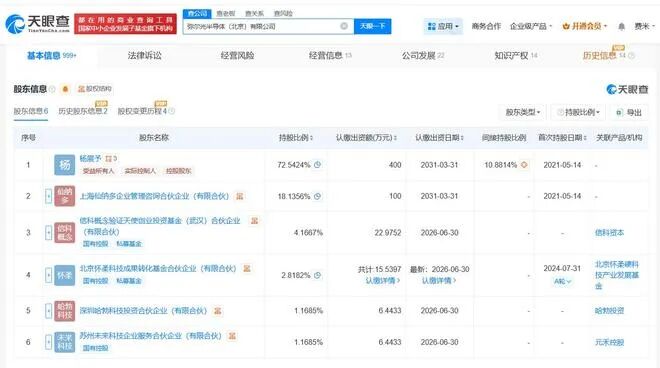Expand the 深圳哈勃科技投资 row

pos(48,311)
